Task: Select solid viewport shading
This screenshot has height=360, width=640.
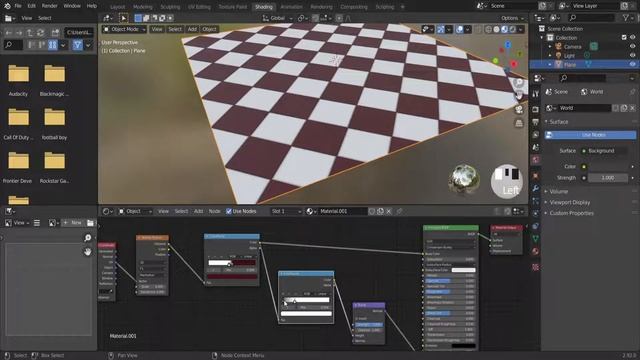Action: click(496, 29)
